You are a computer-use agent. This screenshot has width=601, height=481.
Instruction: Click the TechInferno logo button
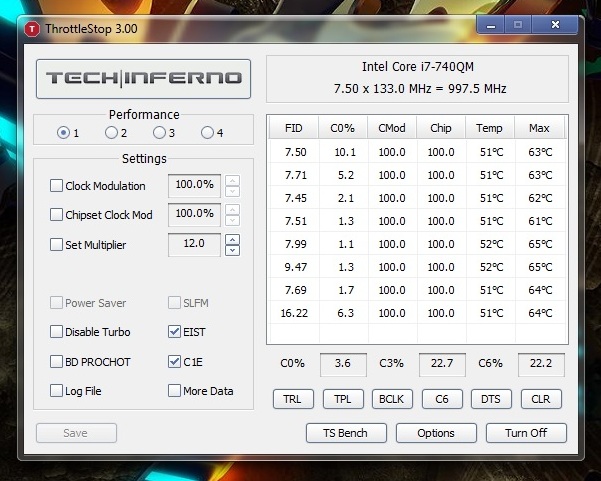(143, 79)
